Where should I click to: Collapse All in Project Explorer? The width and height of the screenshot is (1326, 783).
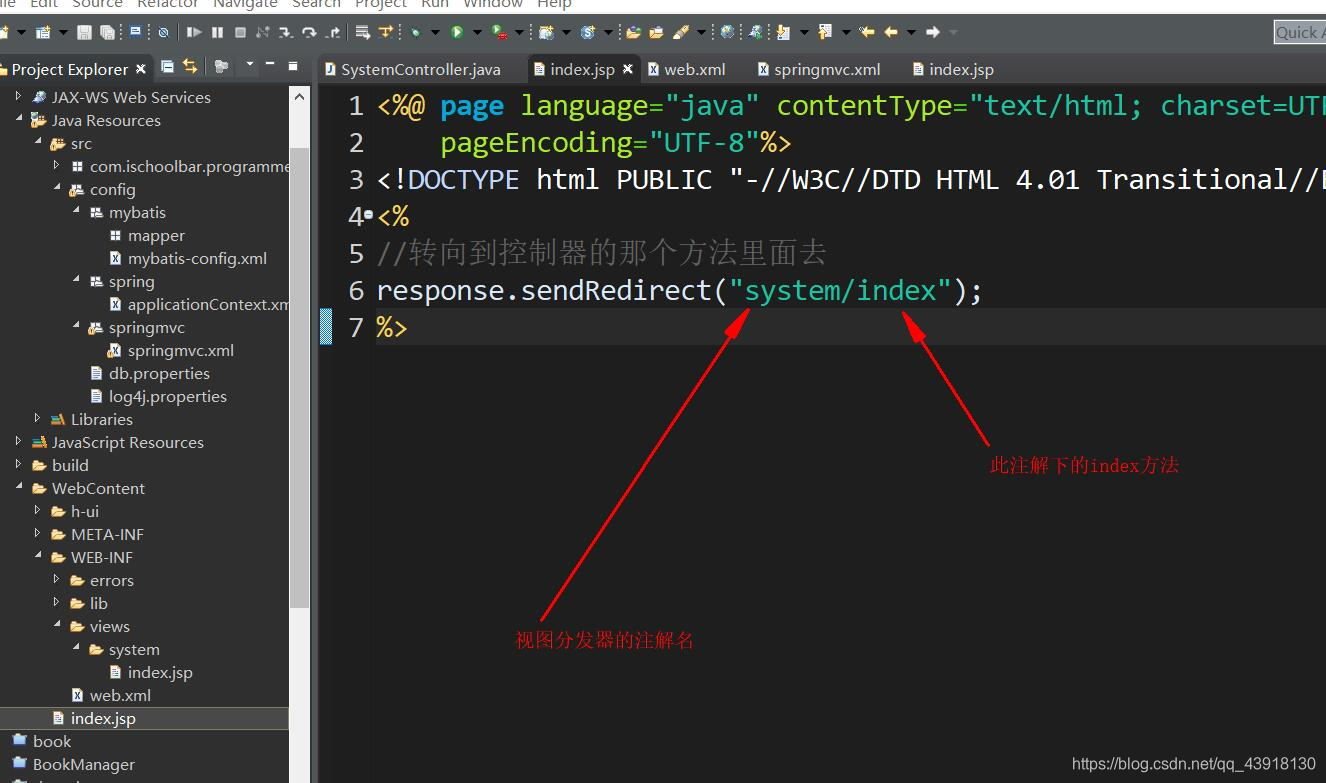click(167, 67)
